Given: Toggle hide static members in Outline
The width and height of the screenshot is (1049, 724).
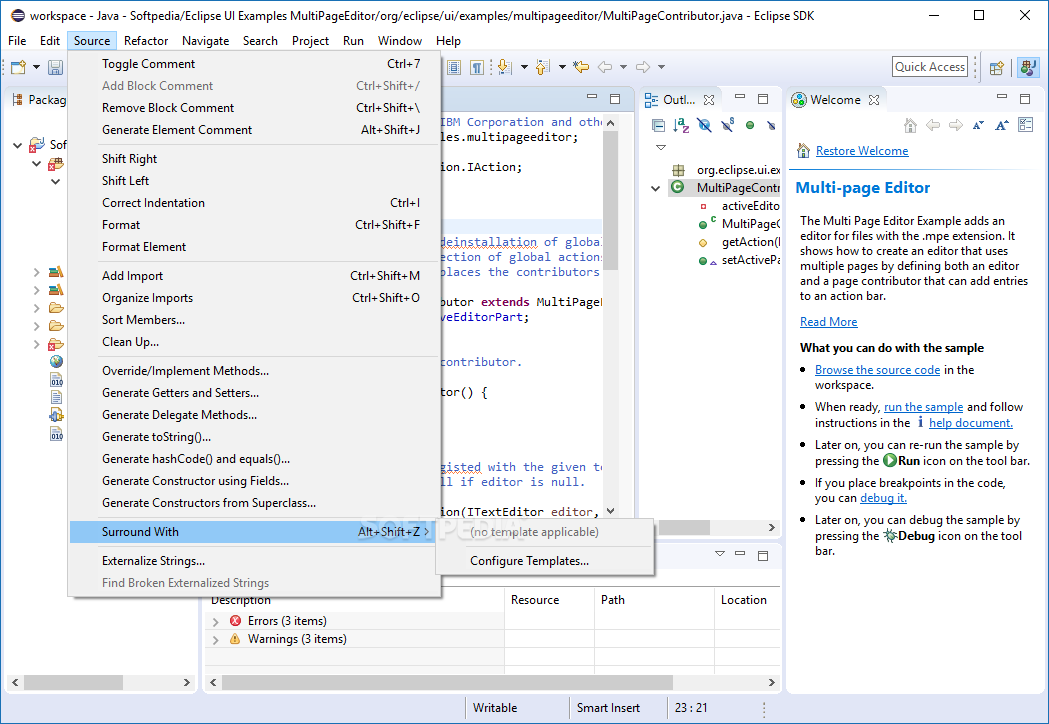Looking at the screenshot, I should [x=727, y=124].
